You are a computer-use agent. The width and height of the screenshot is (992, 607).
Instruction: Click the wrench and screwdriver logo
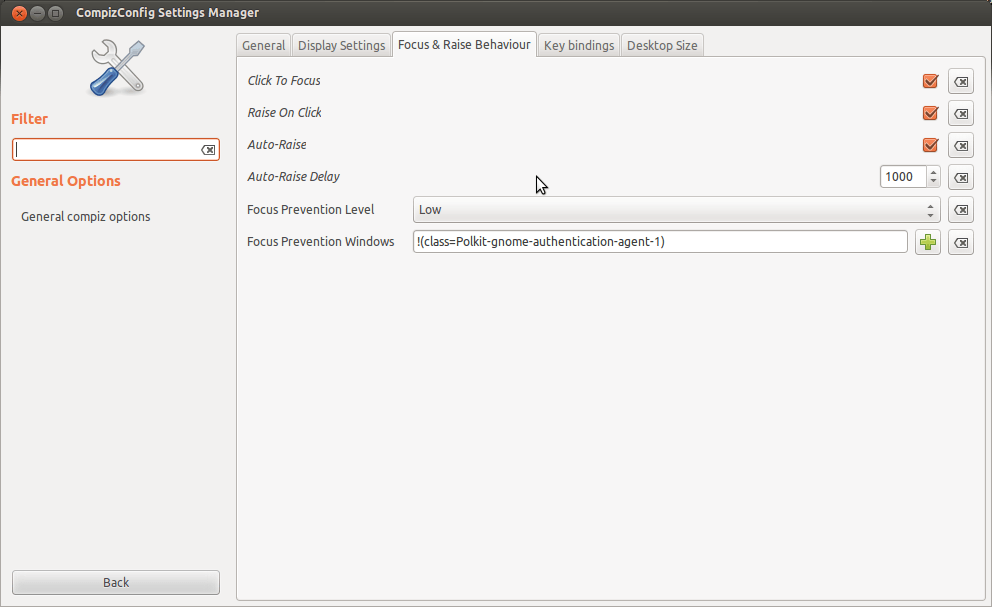pos(118,68)
